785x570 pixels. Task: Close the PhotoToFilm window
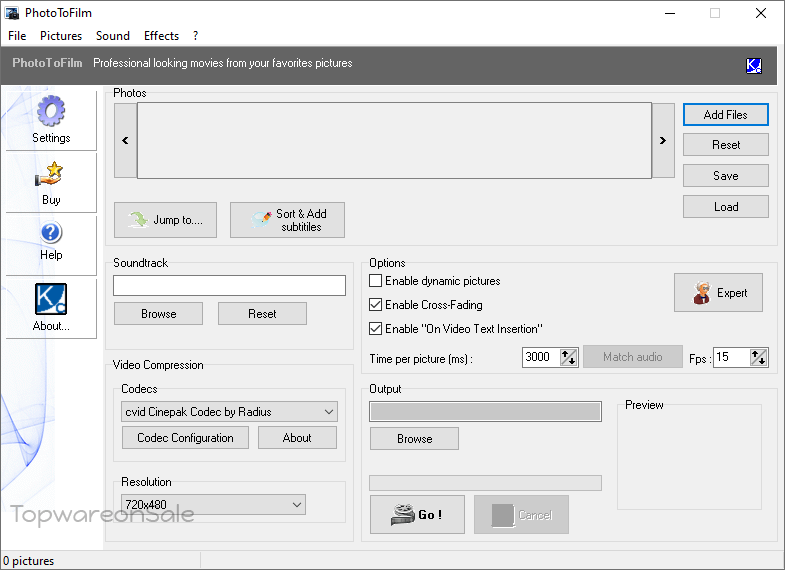click(x=761, y=13)
